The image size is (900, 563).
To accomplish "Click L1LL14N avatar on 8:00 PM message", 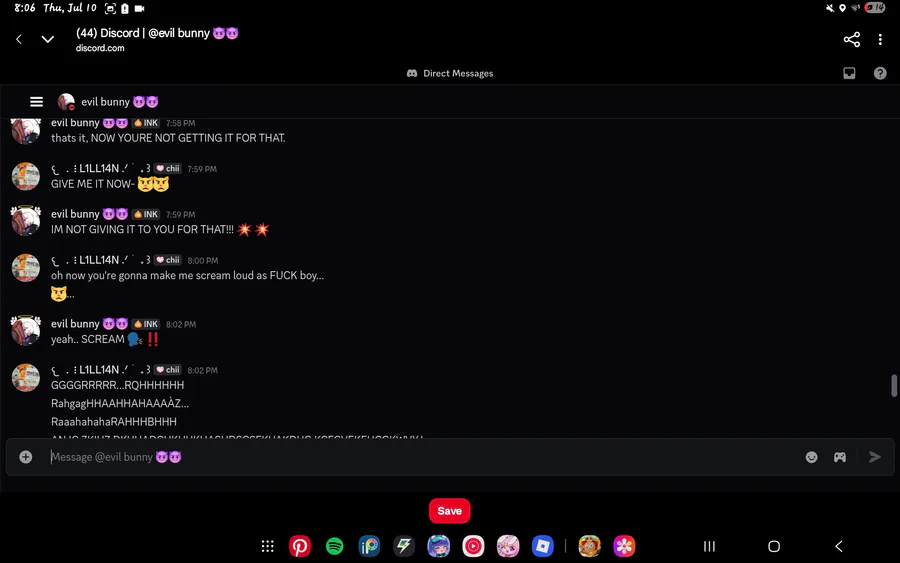I will (26, 267).
